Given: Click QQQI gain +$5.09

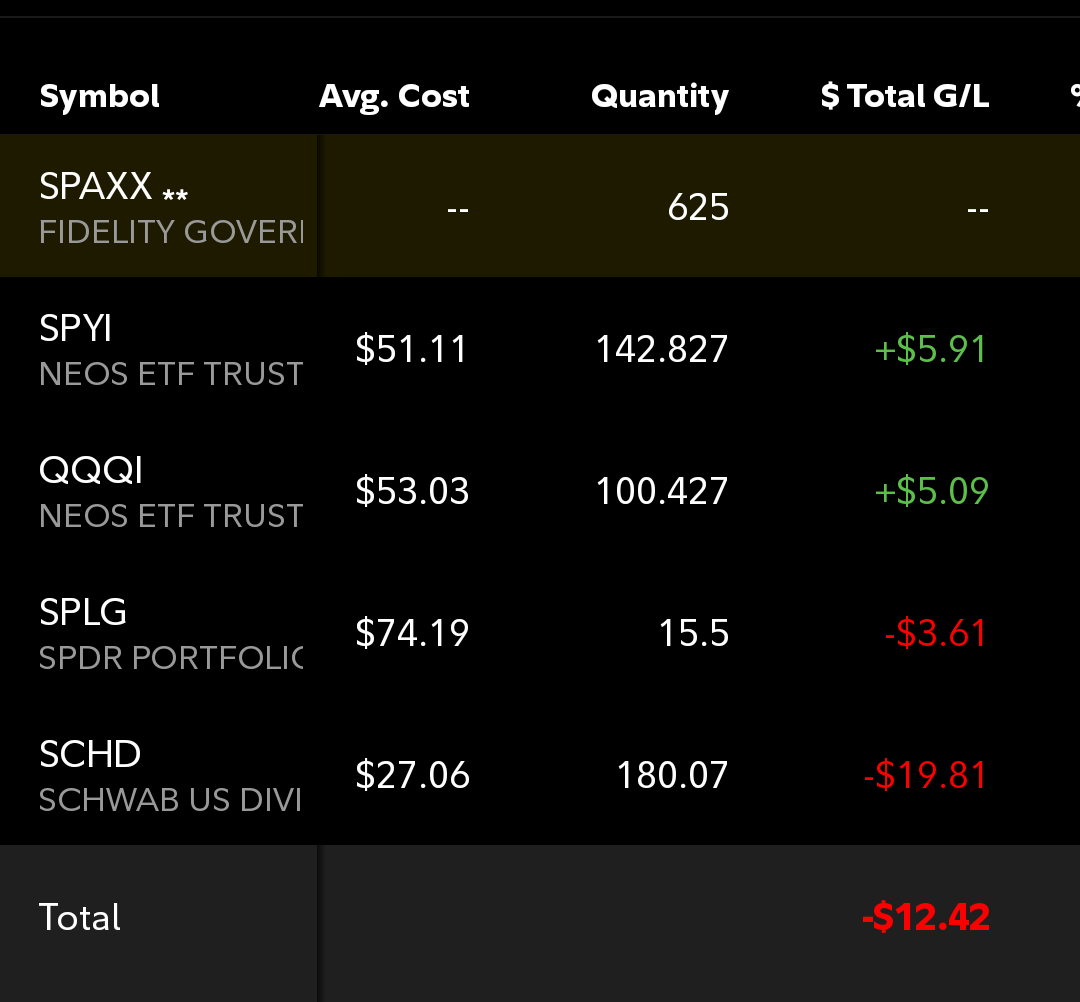Looking at the screenshot, I should 931,491.
